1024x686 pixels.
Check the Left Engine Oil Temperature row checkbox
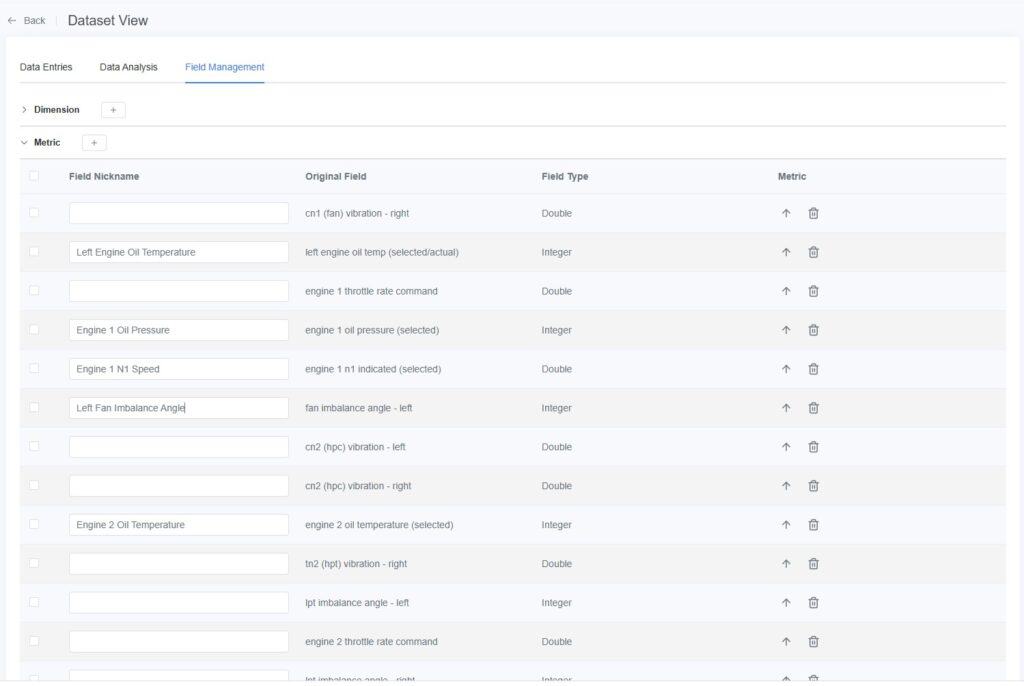coord(34,252)
